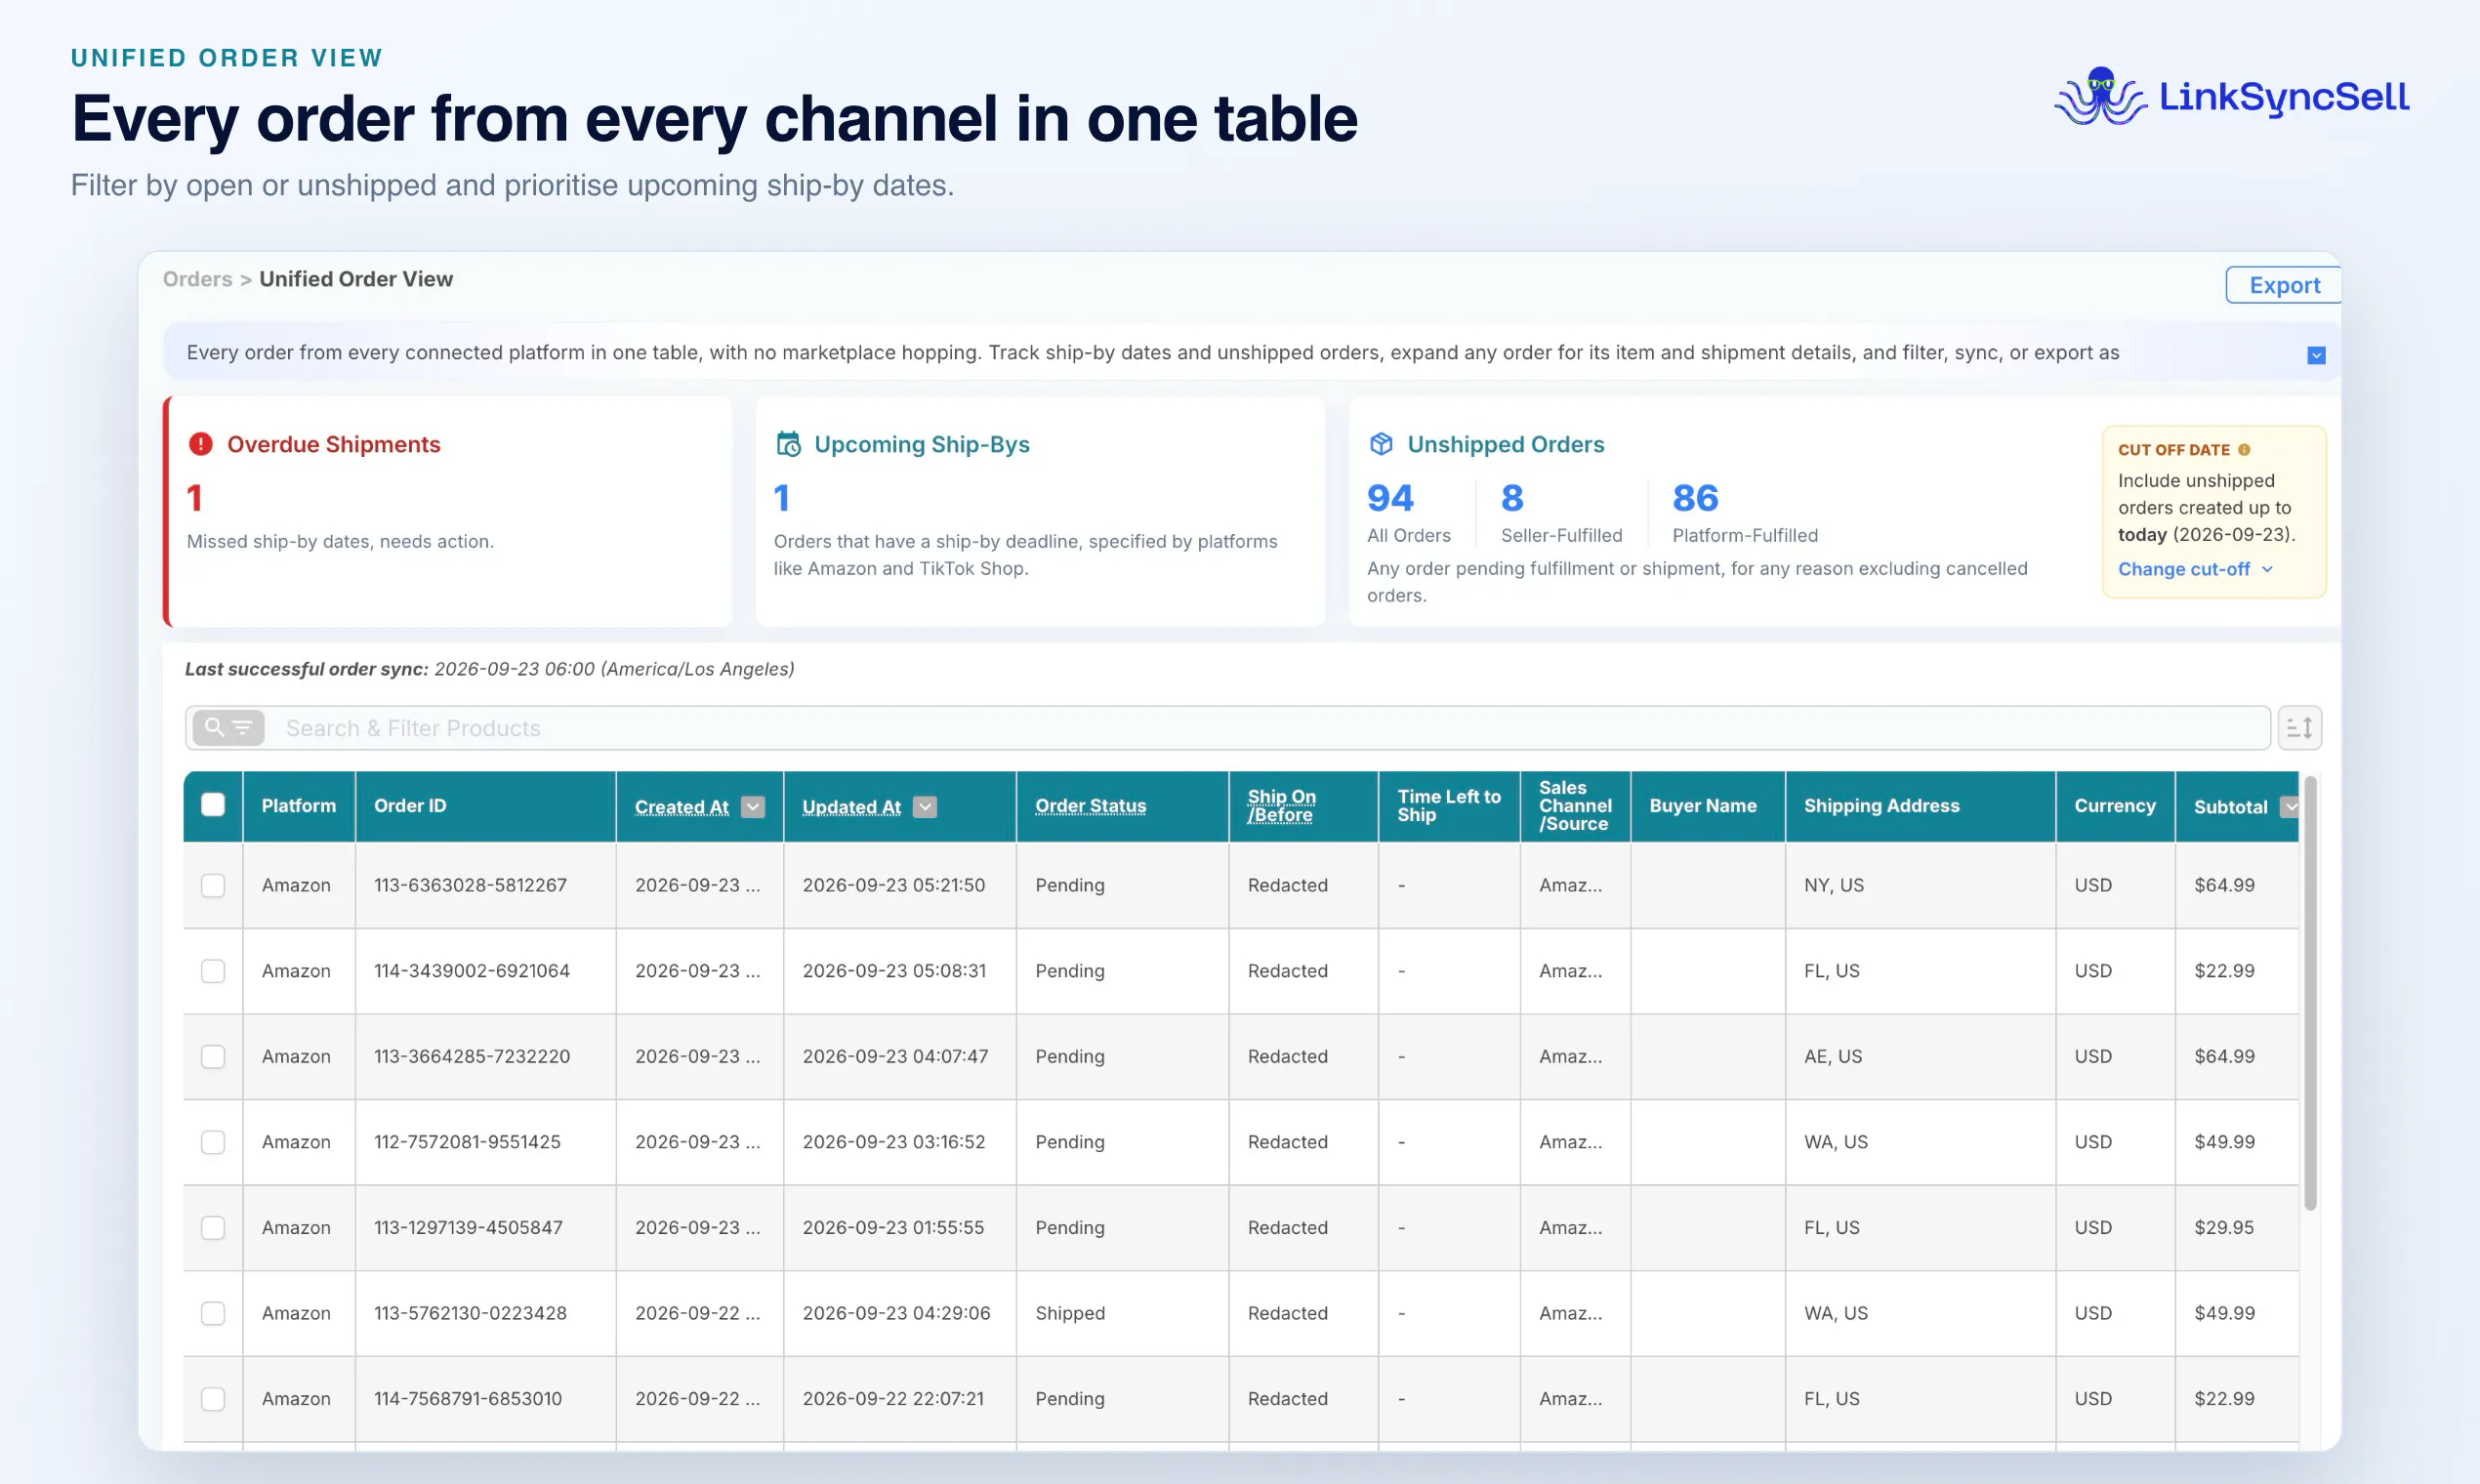This screenshot has height=1484, width=2480.
Task: Go to the Orders breadcrumb
Action: (198, 279)
